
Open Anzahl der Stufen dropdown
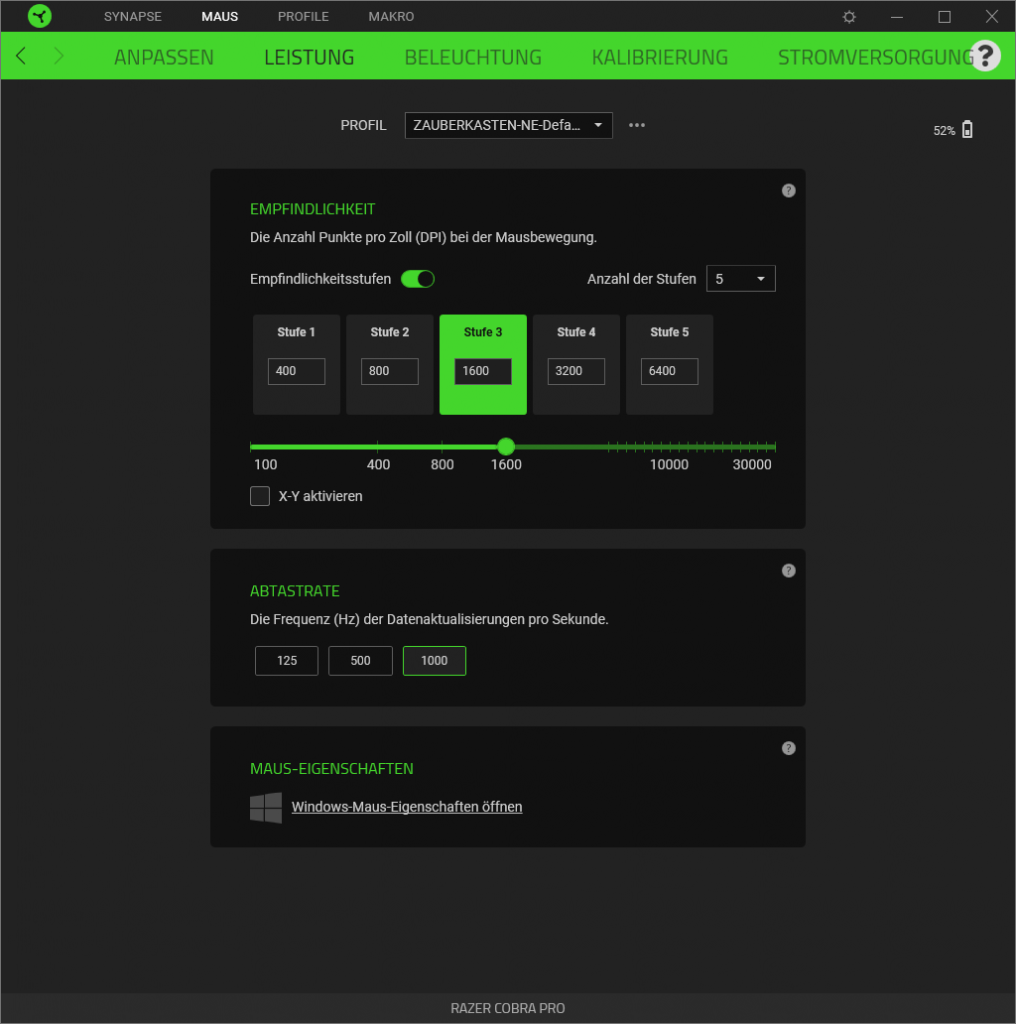coord(740,279)
